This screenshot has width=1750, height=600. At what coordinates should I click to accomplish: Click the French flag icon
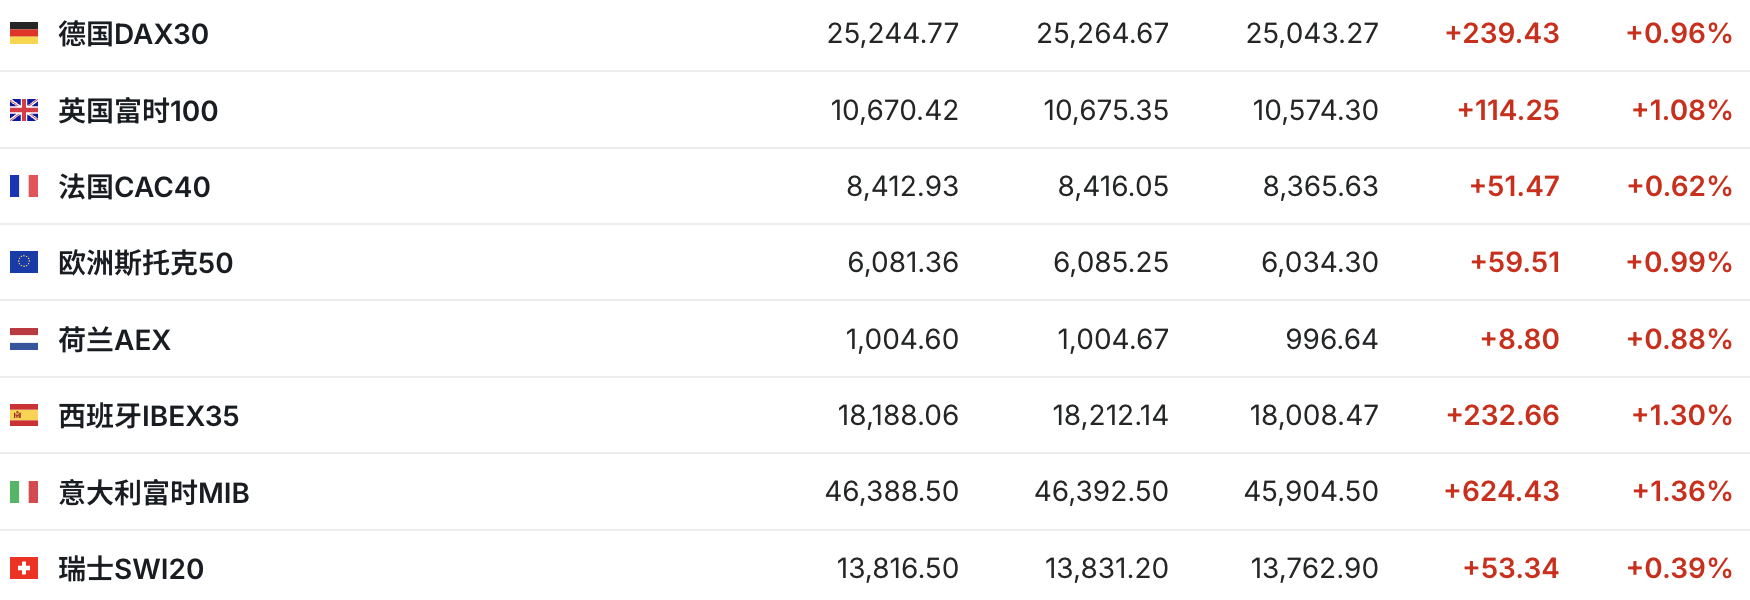(x=24, y=186)
